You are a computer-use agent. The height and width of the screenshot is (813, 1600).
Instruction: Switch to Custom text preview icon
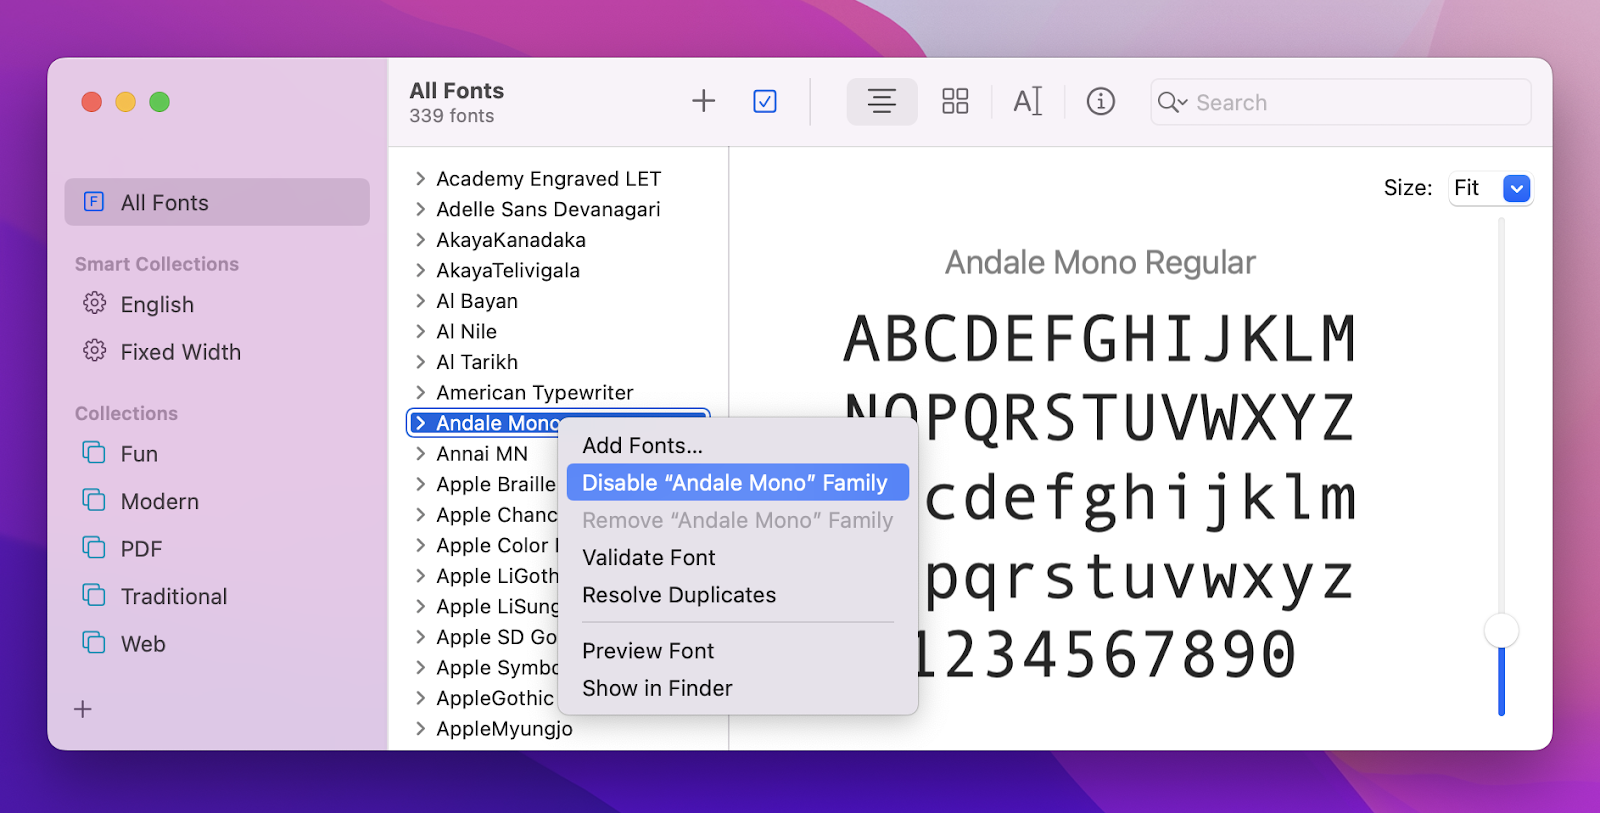click(x=1028, y=101)
